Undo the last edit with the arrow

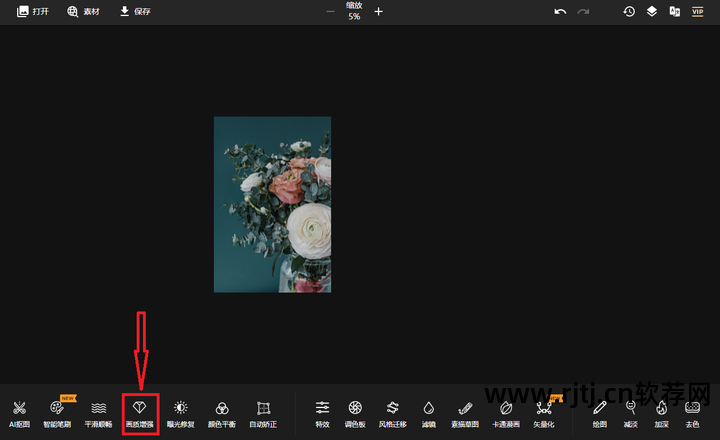point(560,11)
